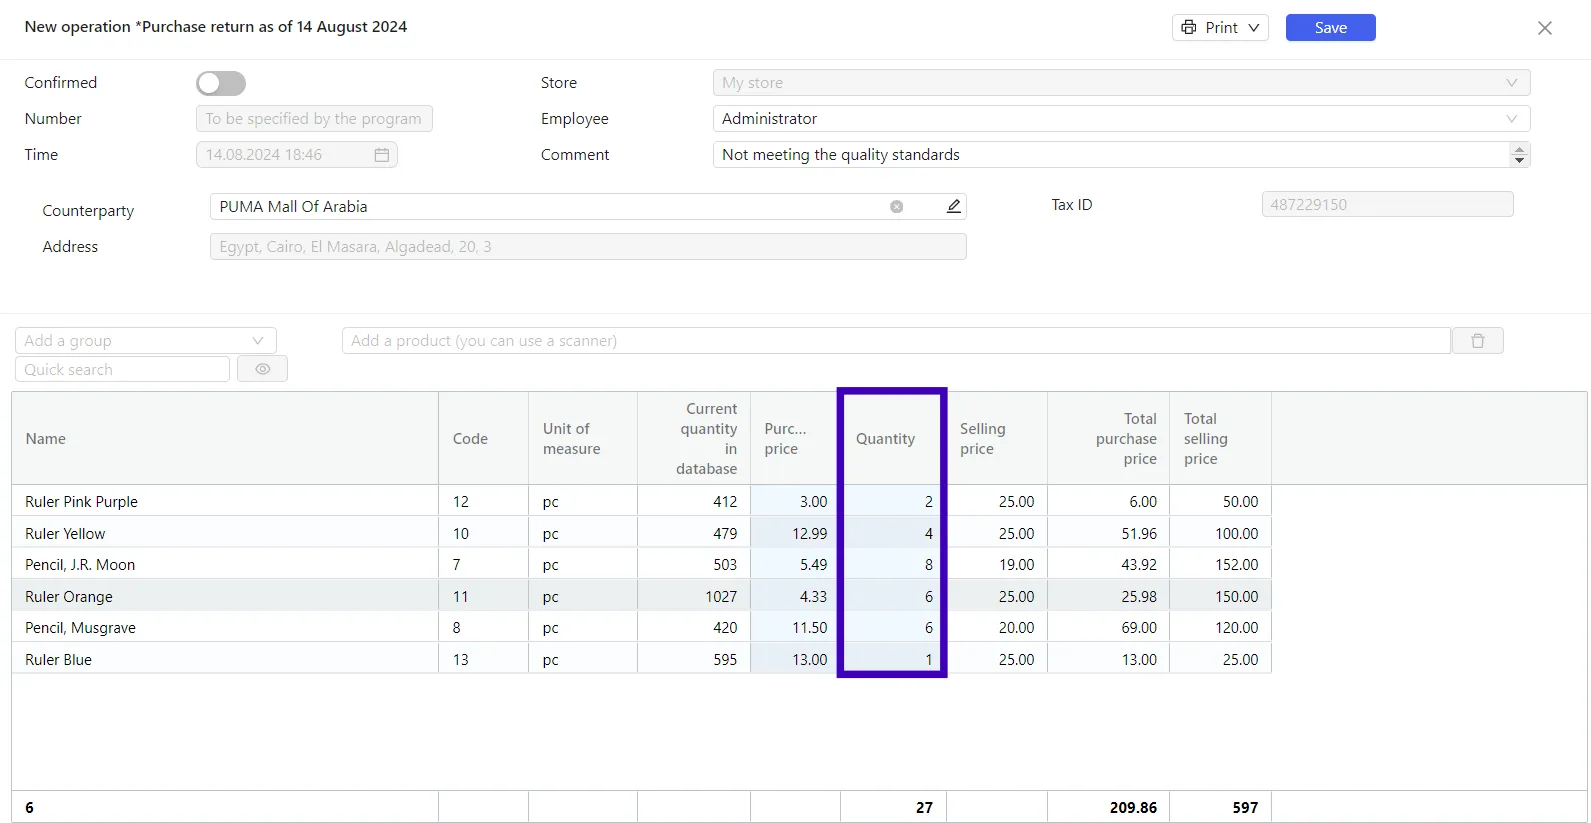The height and width of the screenshot is (823, 1591).
Task: Click the Selling price column header
Action: pyautogui.click(x=997, y=439)
